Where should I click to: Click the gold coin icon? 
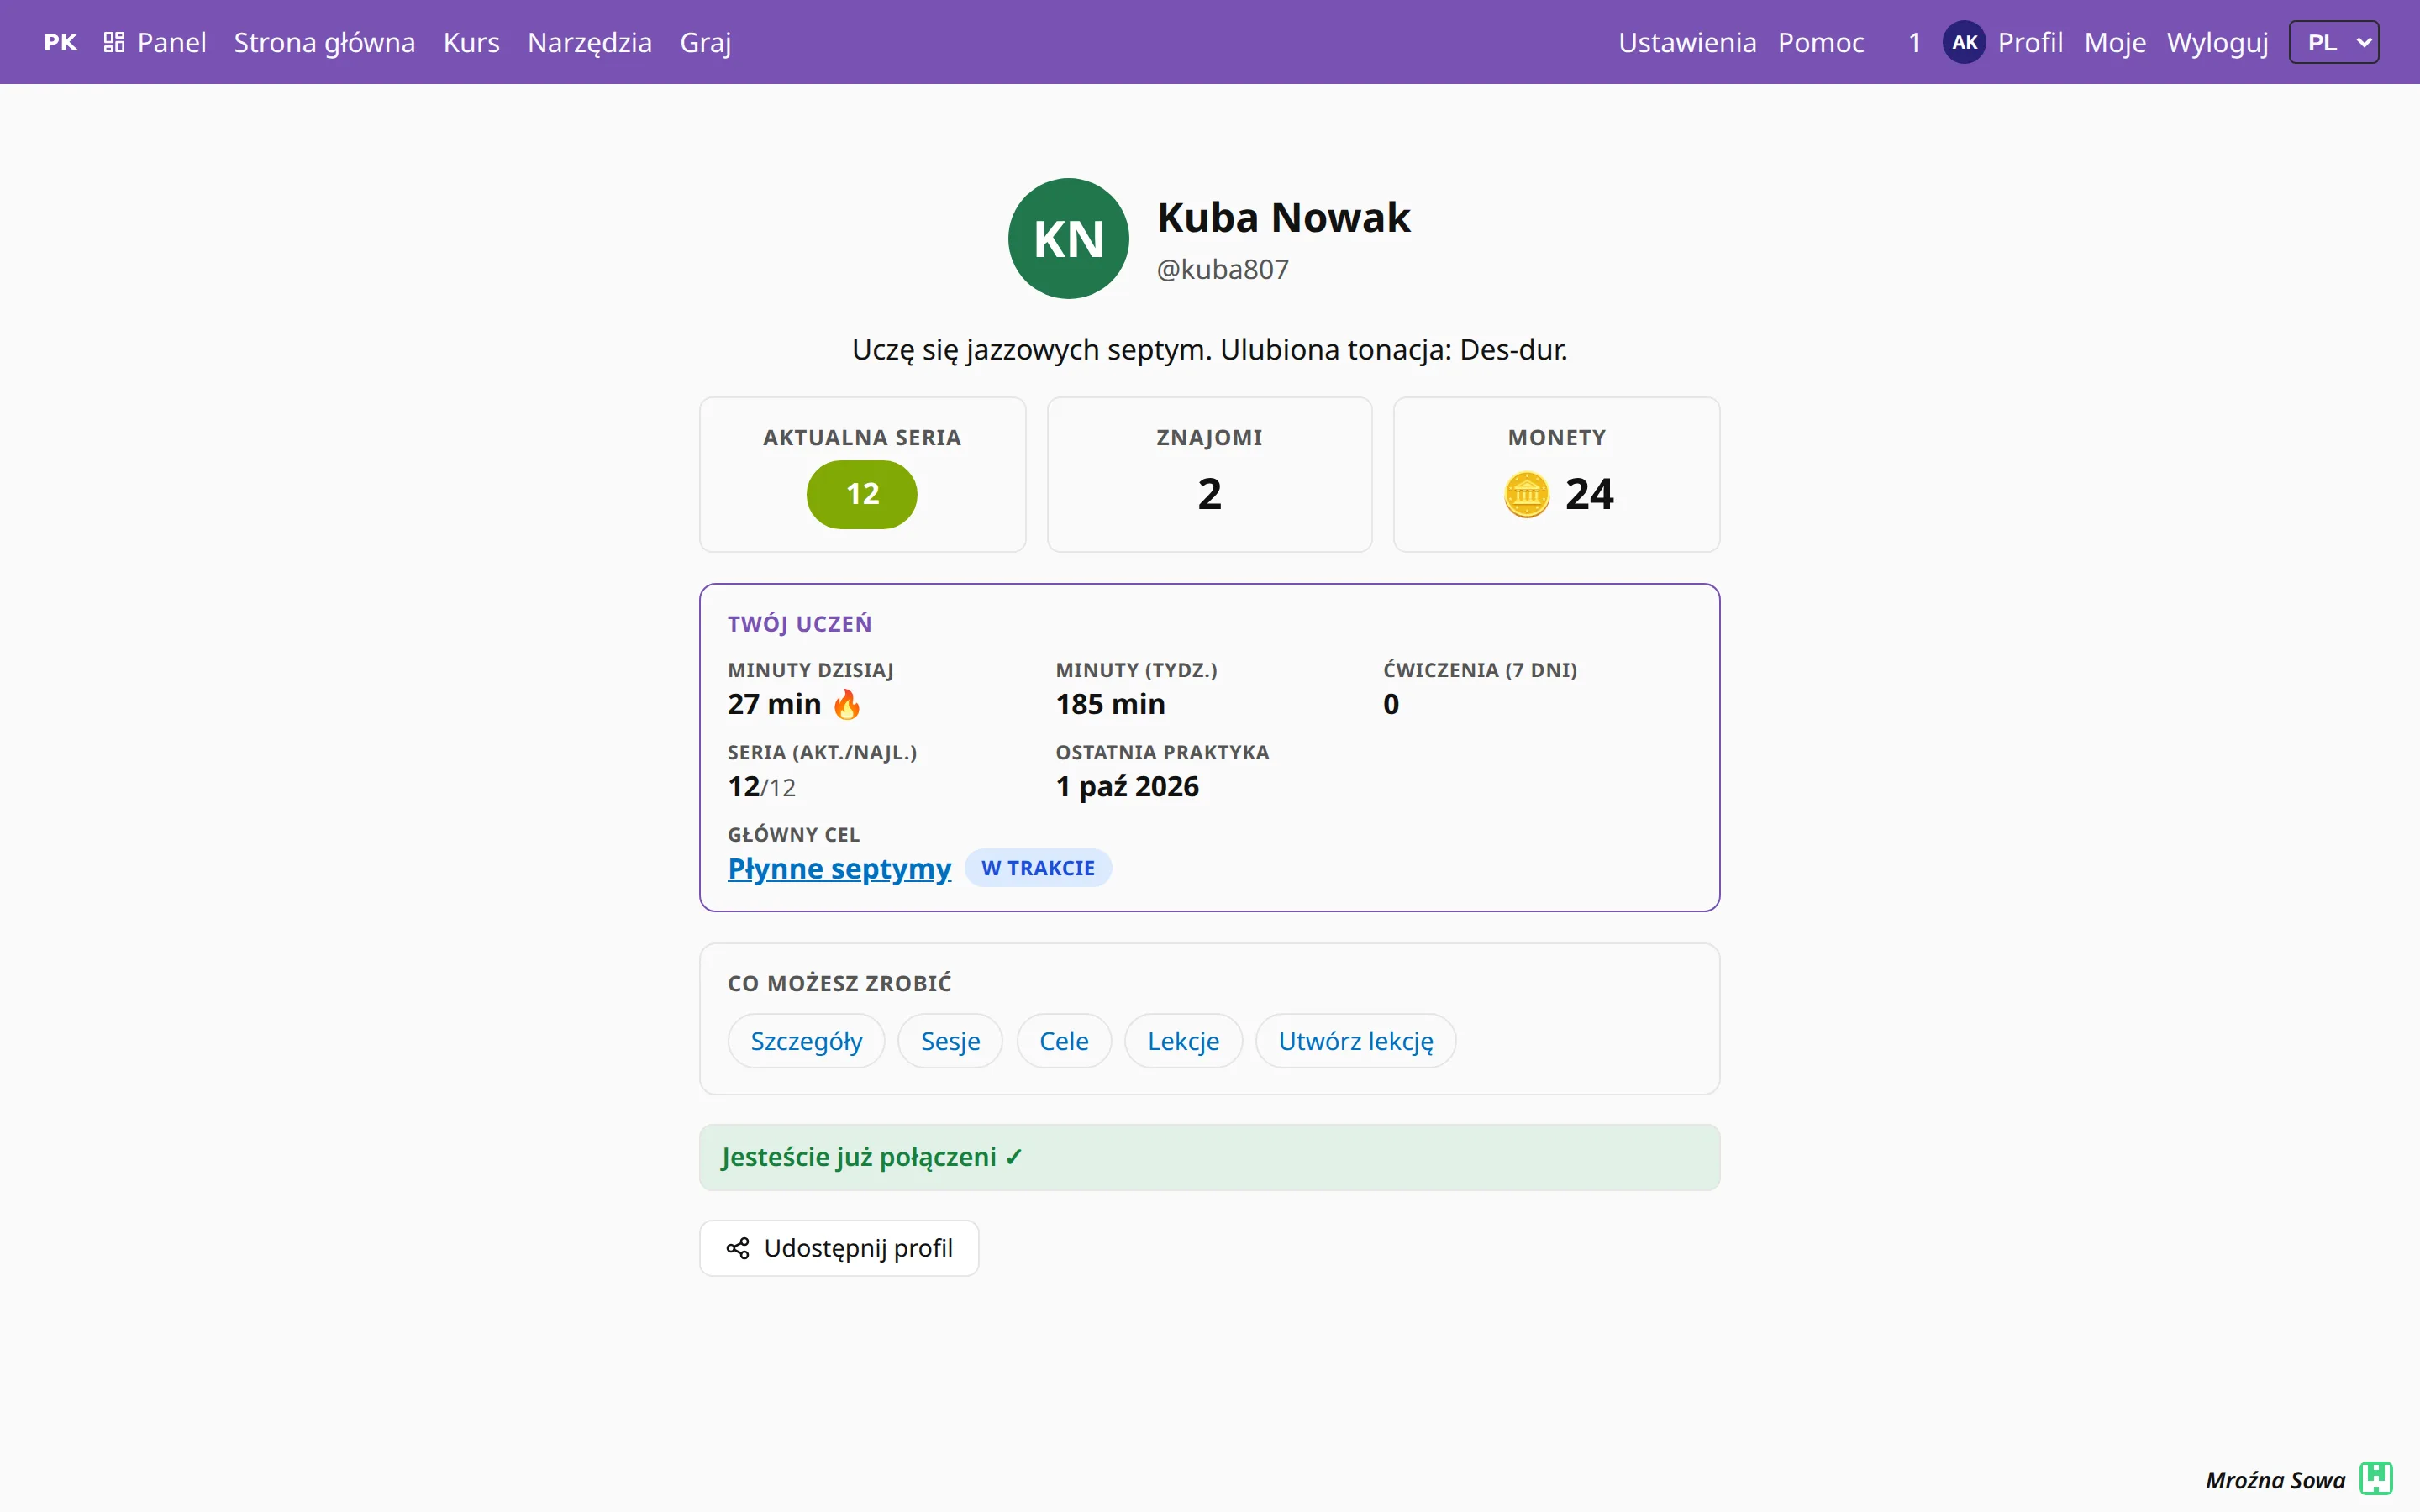(x=1526, y=494)
